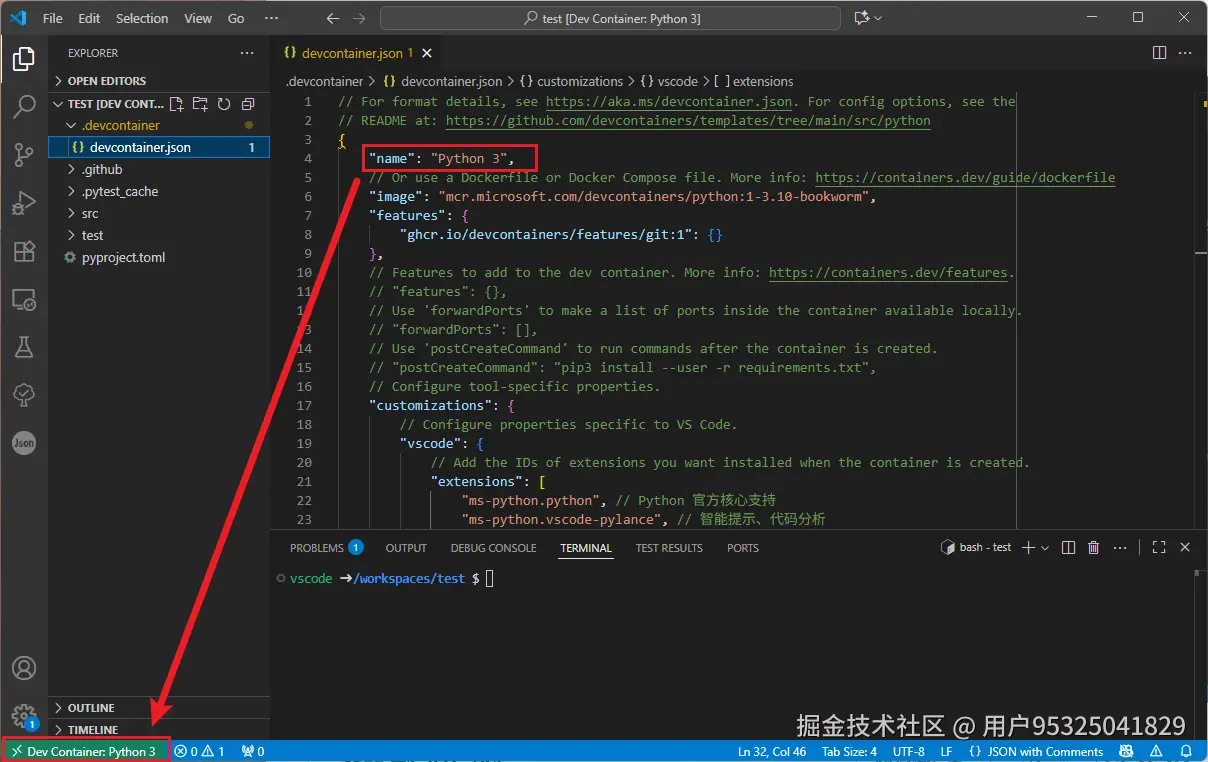Image resolution: width=1208 pixels, height=762 pixels.
Task: Maximize the bottom panel size
Action: coord(1159,547)
